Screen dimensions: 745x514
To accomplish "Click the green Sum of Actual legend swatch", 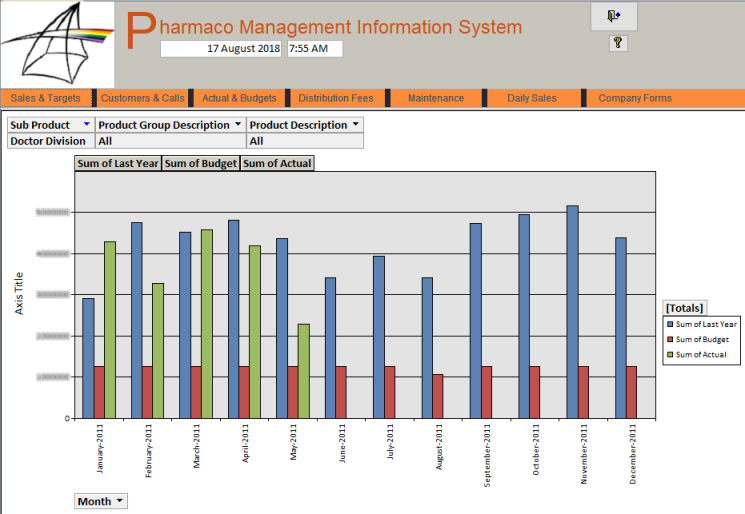I will click(x=670, y=355).
